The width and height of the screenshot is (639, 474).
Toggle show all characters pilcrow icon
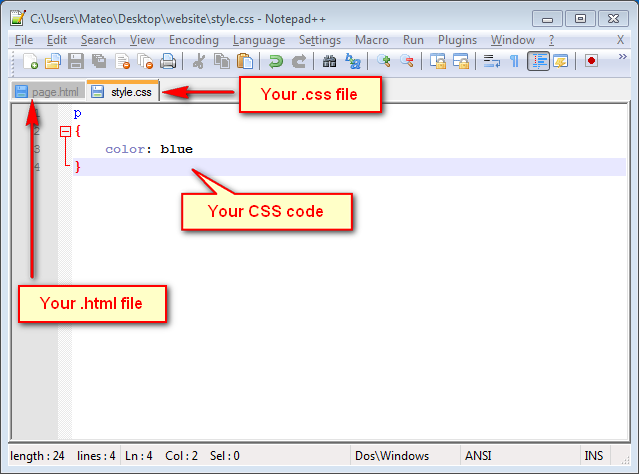514,61
